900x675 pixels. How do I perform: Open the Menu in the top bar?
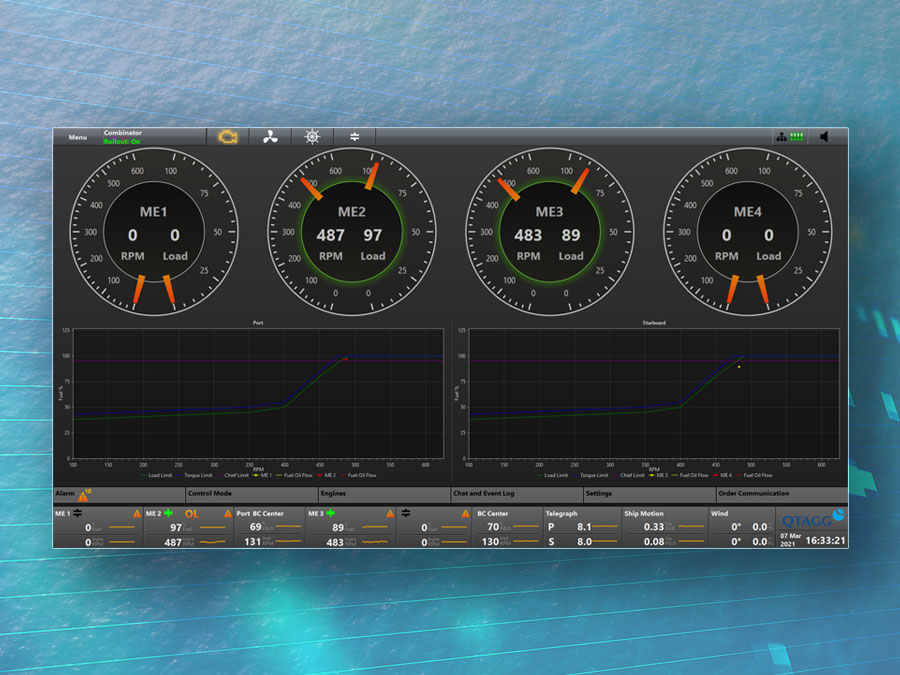click(x=77, y=137)
